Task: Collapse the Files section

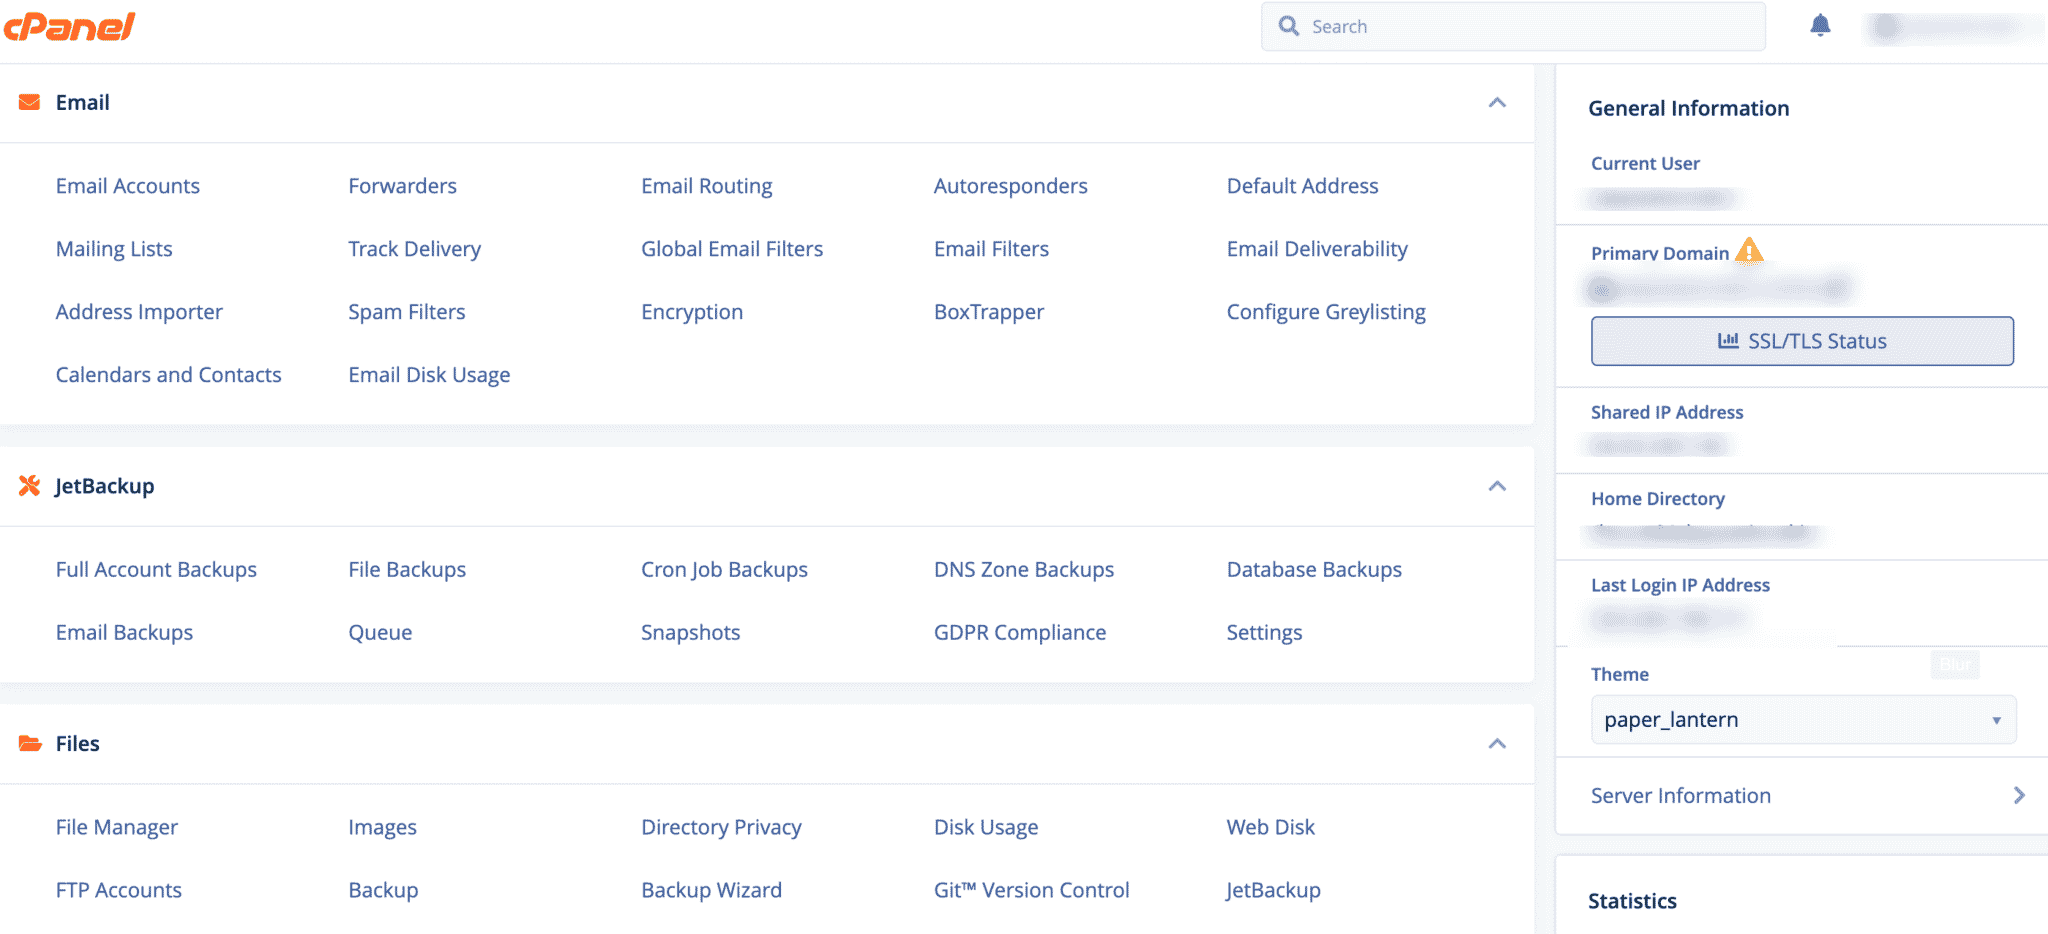Action: click(1497, 743)
